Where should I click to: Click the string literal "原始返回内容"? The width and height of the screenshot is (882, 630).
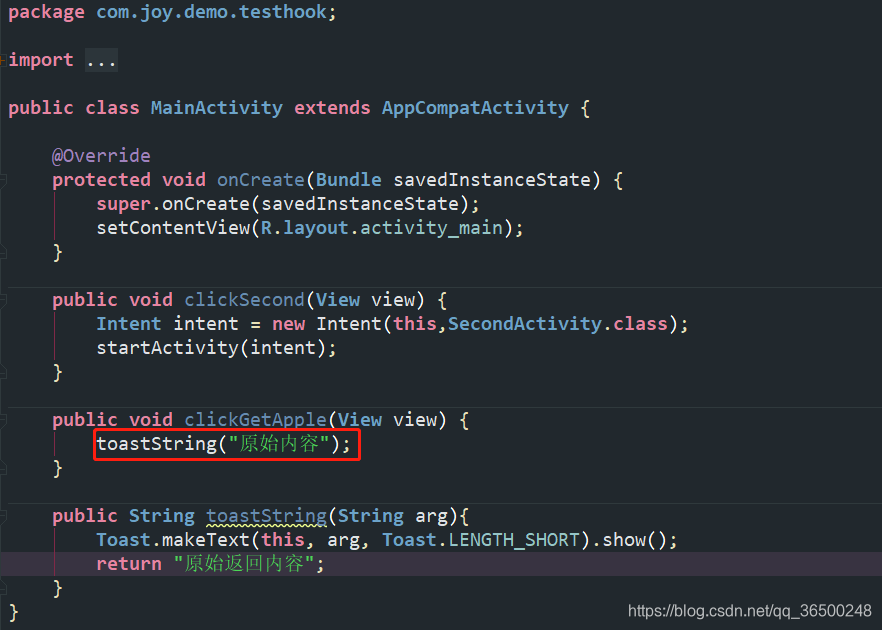click(245, 564)
